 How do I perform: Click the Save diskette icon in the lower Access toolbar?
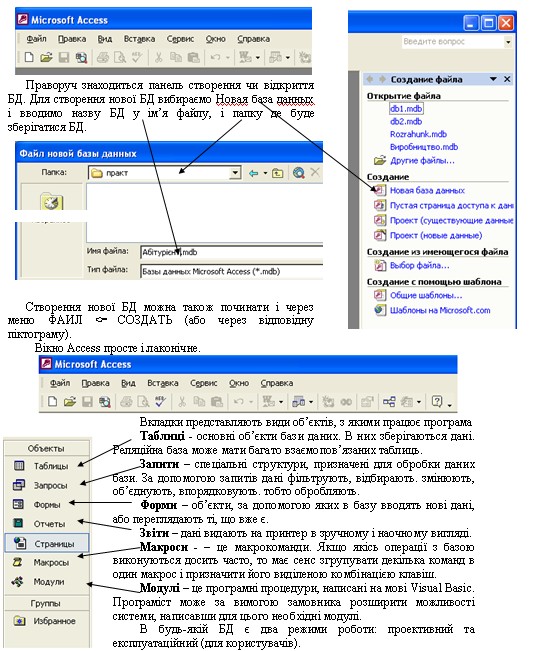coord(87,401)
